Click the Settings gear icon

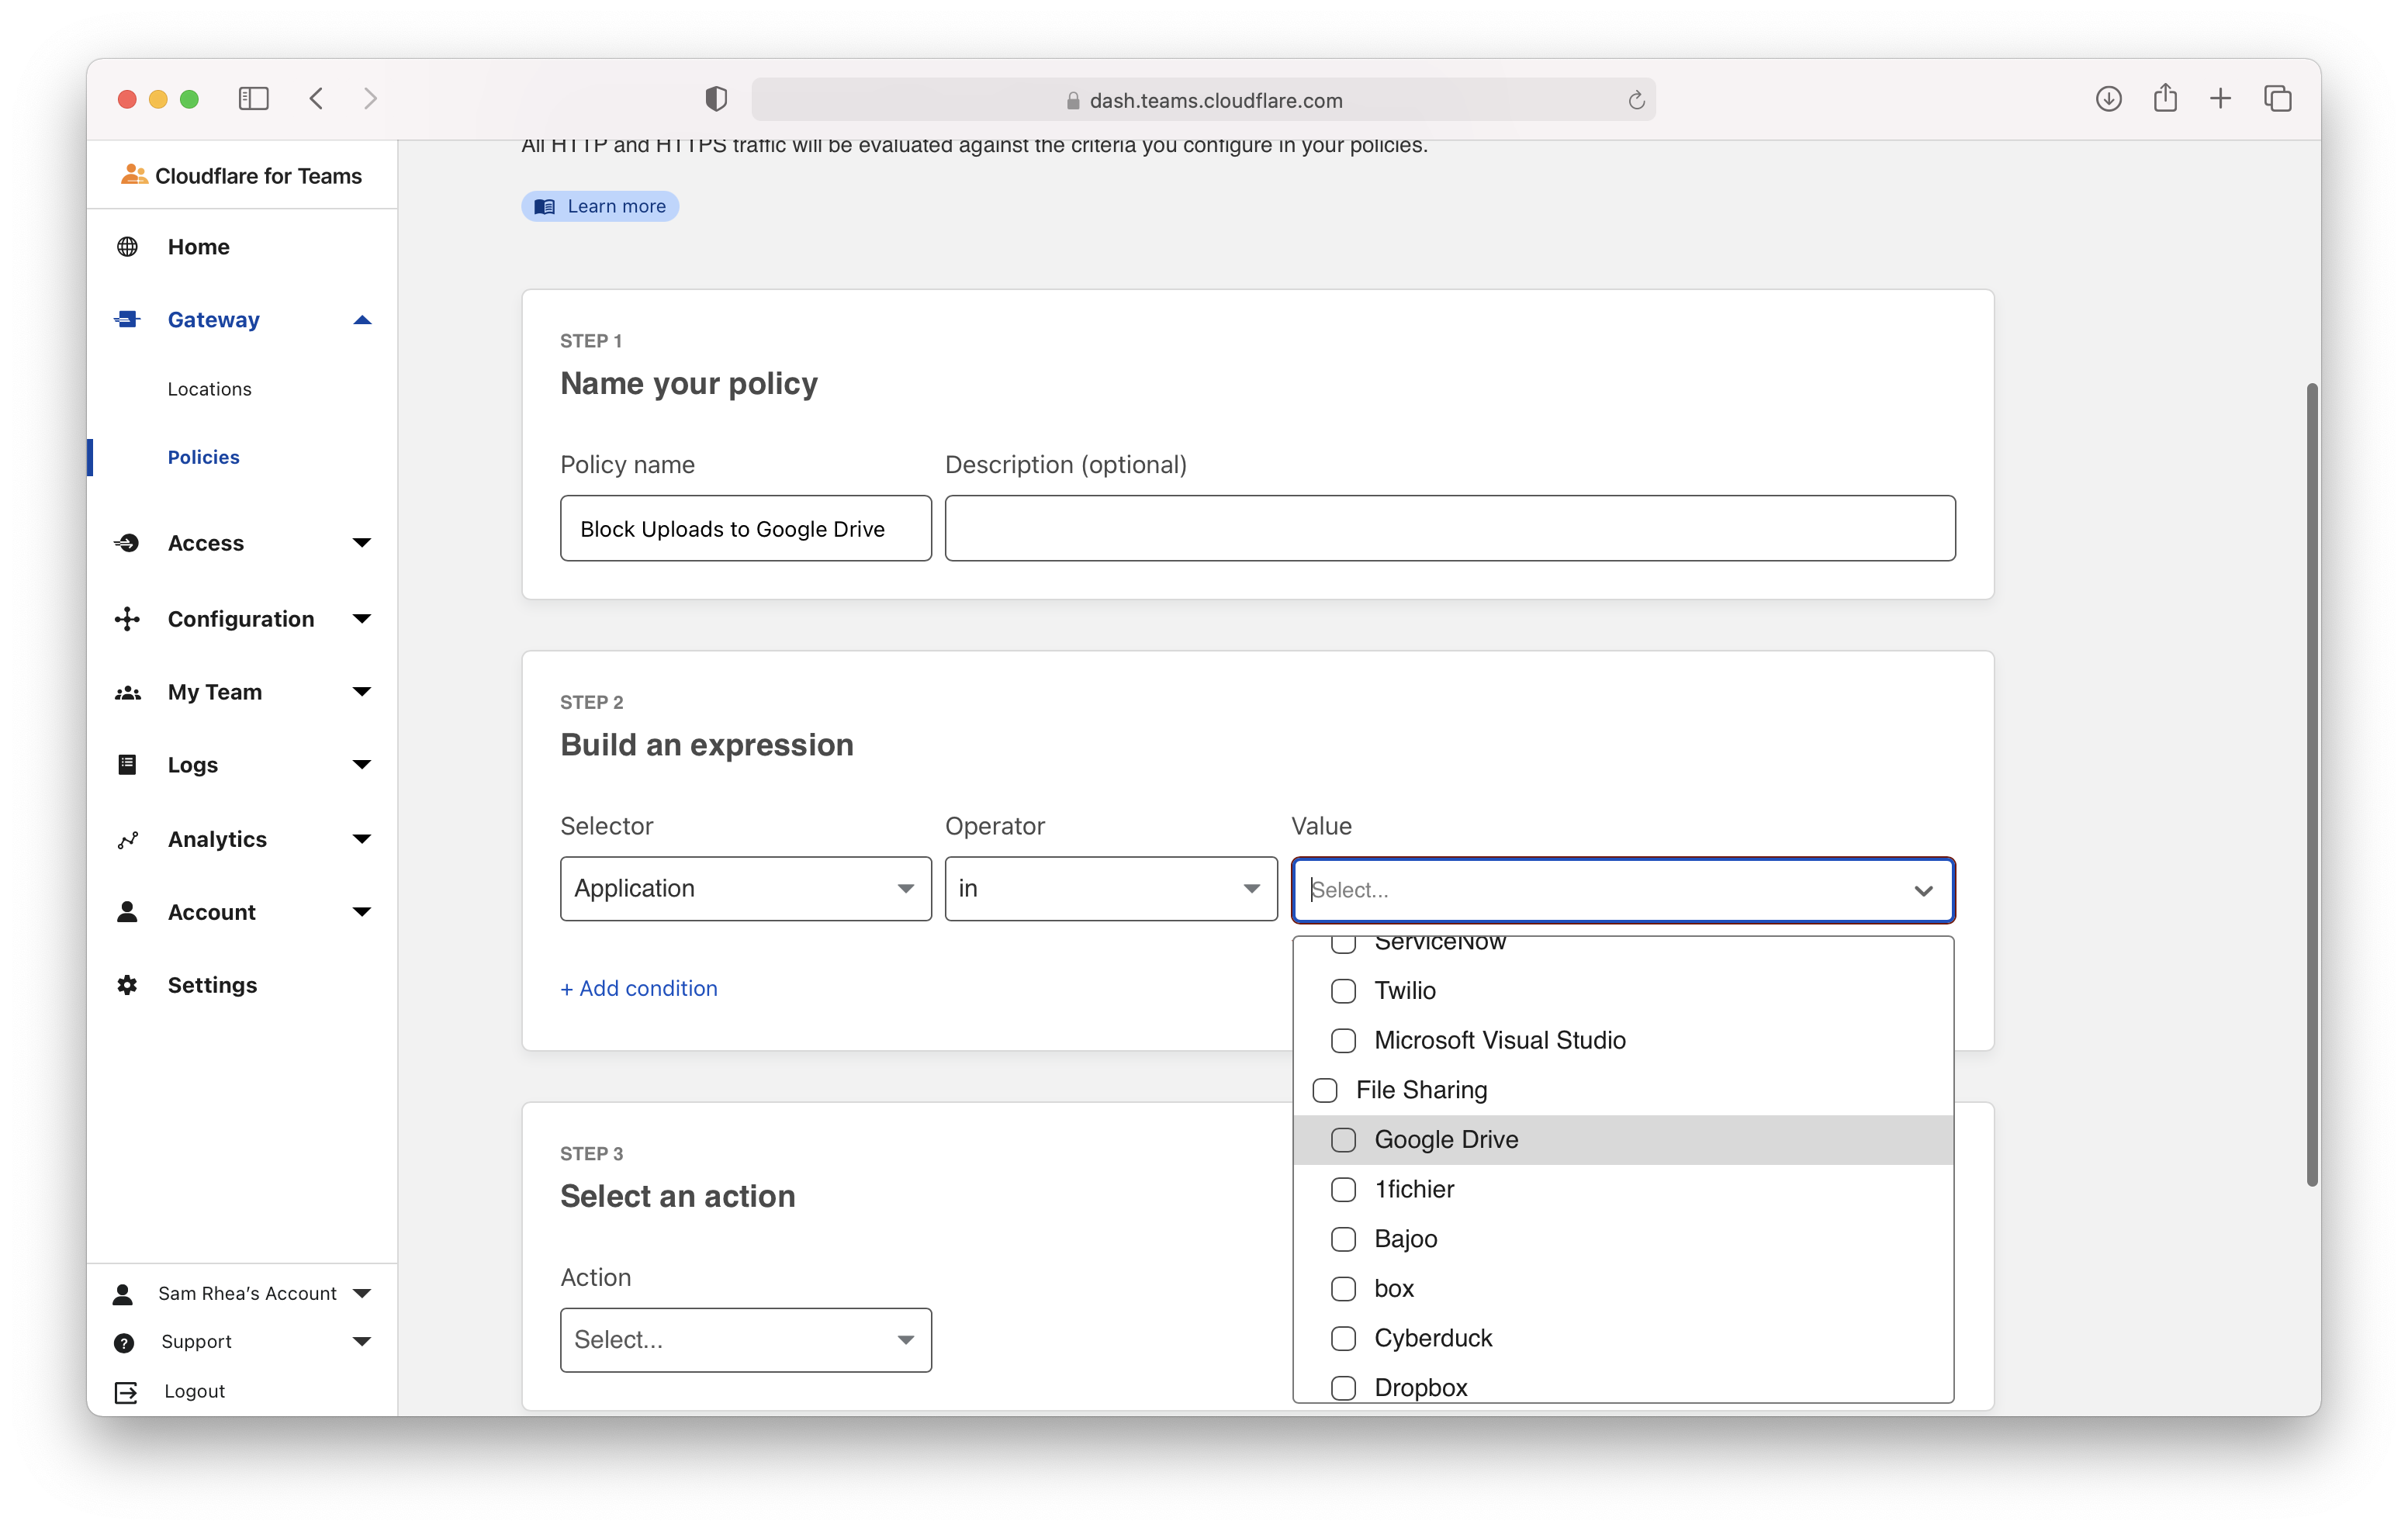tap(127, 985)
